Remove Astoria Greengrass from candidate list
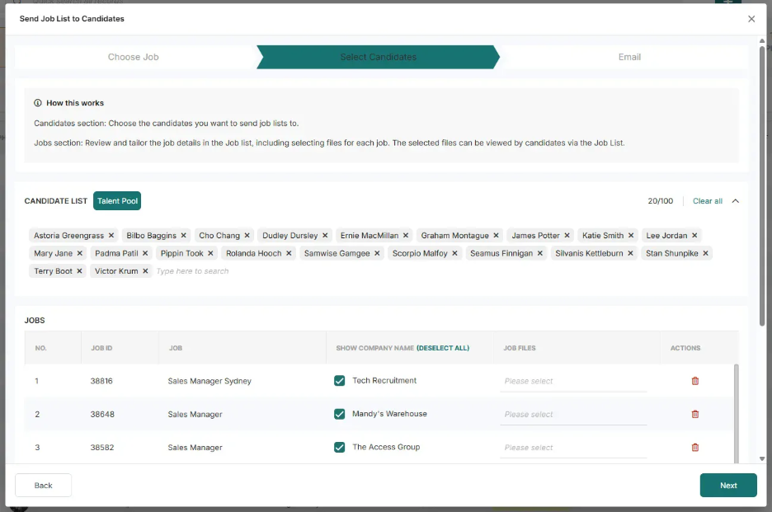772x512 pixels. (x=111, y=236)
